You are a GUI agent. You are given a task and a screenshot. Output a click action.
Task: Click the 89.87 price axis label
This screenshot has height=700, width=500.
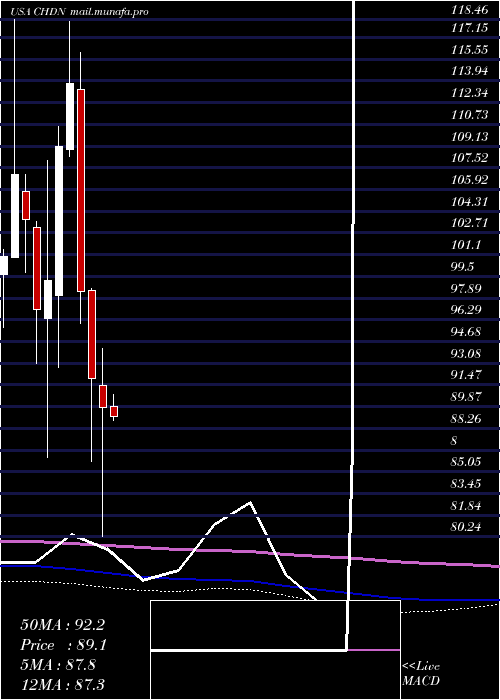(x=467, y=396)
